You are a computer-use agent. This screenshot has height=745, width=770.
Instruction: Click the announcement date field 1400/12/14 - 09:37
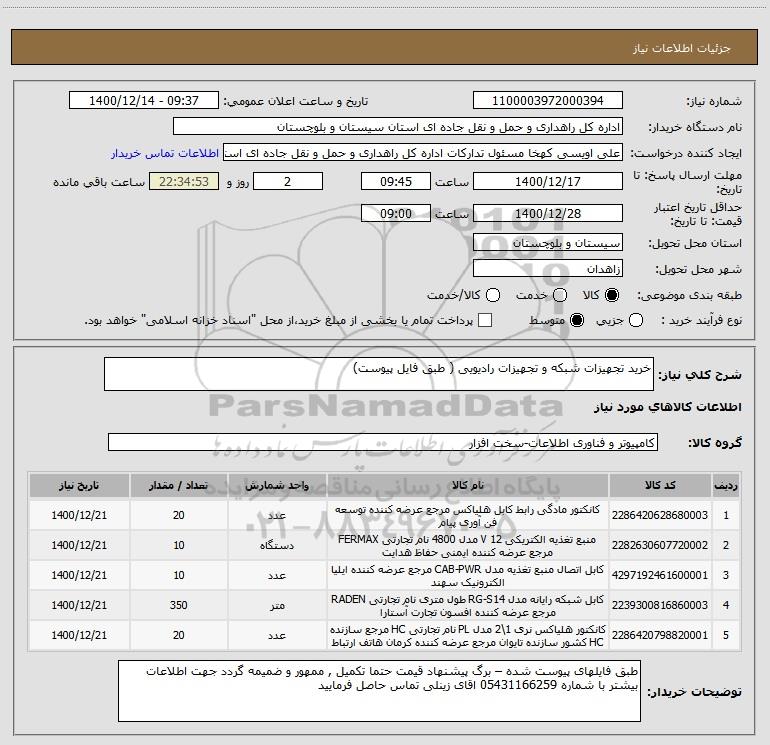[x=143, y=100]
